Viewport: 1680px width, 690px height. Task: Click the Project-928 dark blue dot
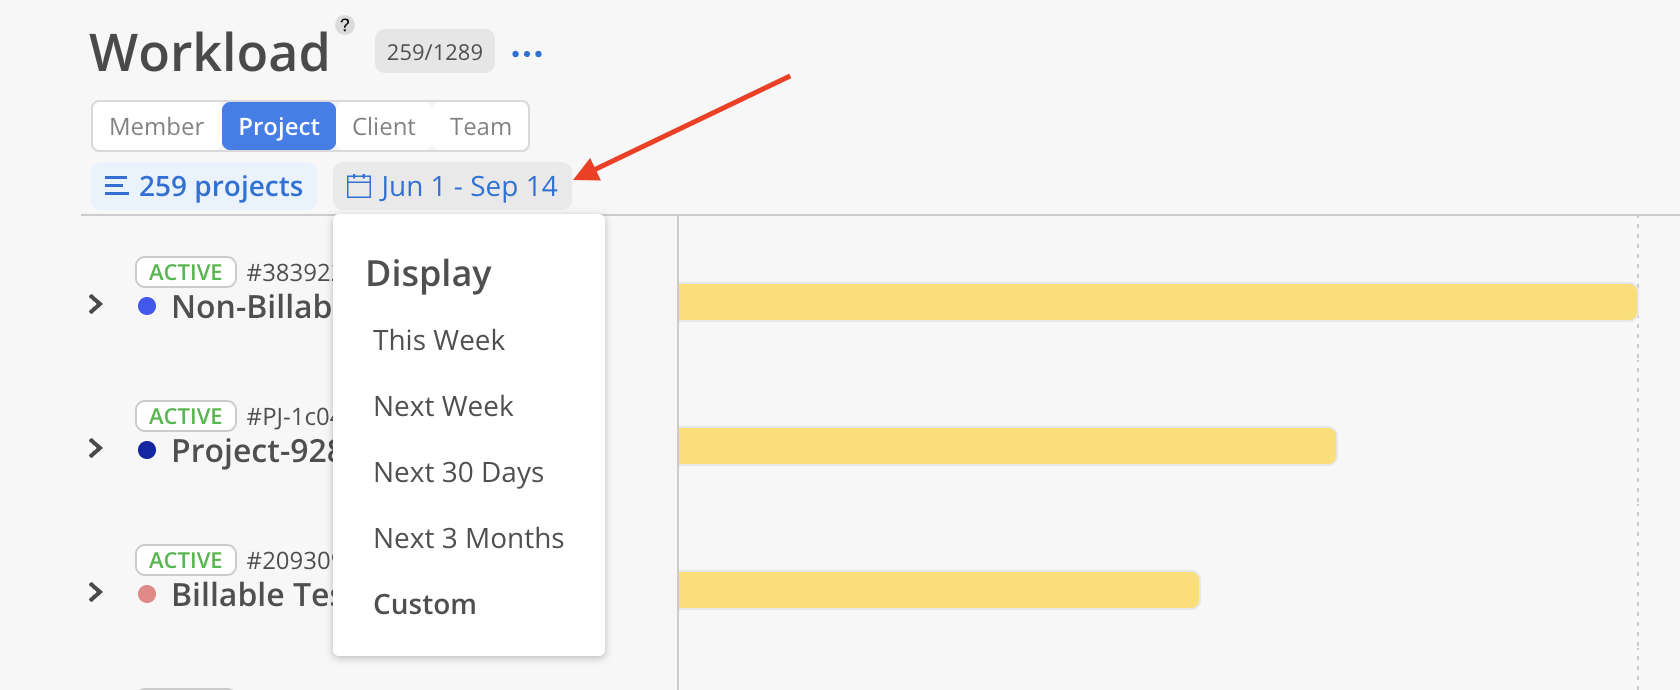coord(147,450)
